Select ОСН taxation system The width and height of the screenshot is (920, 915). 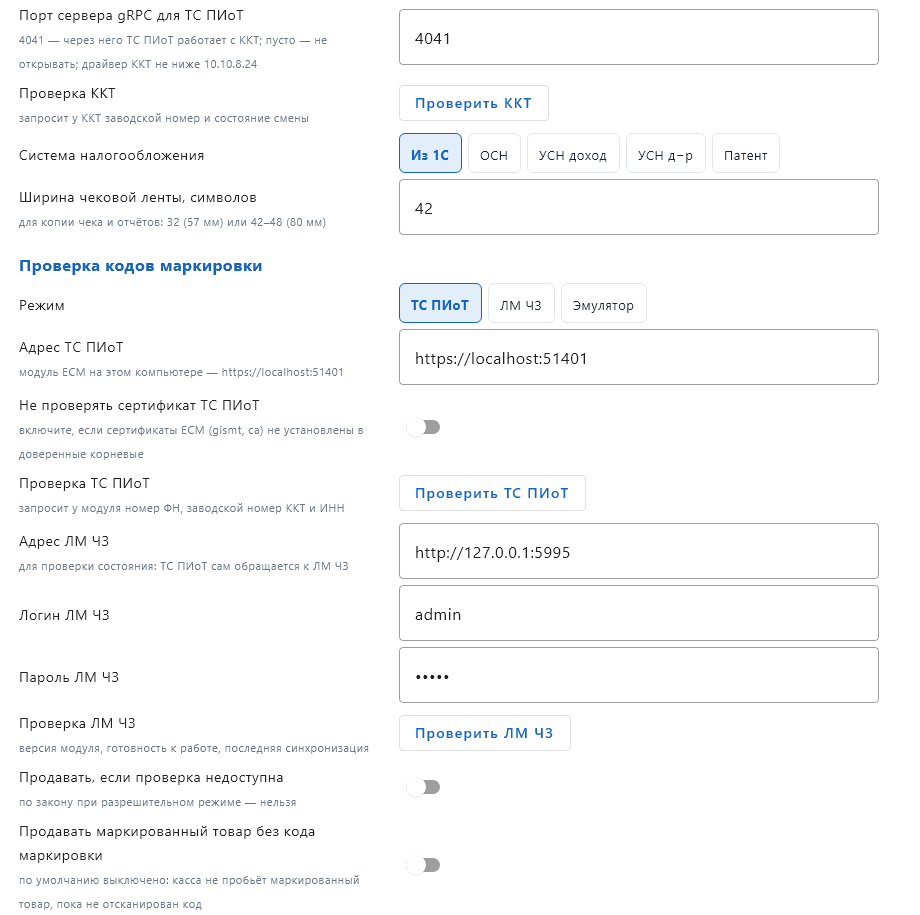coord(494,153)
